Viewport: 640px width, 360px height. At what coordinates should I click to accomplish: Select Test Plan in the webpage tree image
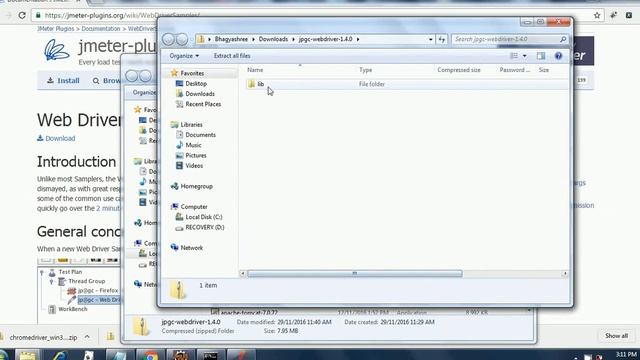70,272
